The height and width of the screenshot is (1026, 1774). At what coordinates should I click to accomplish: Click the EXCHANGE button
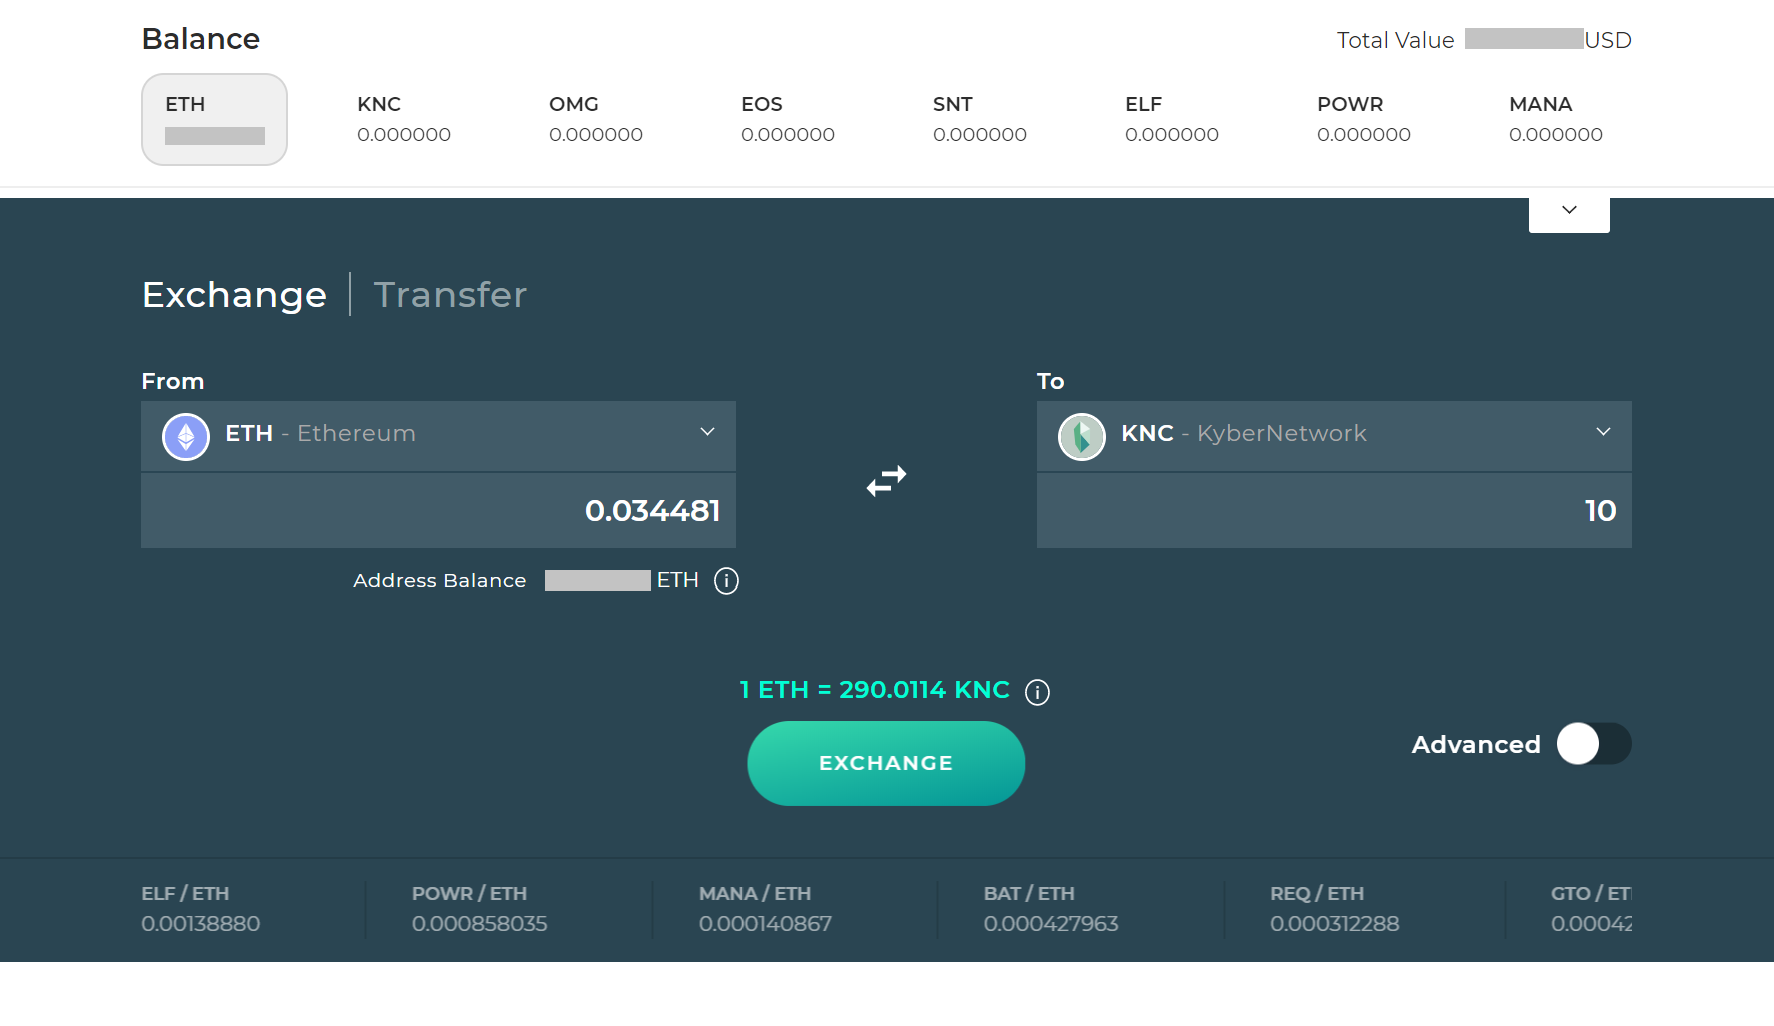tap(886, 763)
